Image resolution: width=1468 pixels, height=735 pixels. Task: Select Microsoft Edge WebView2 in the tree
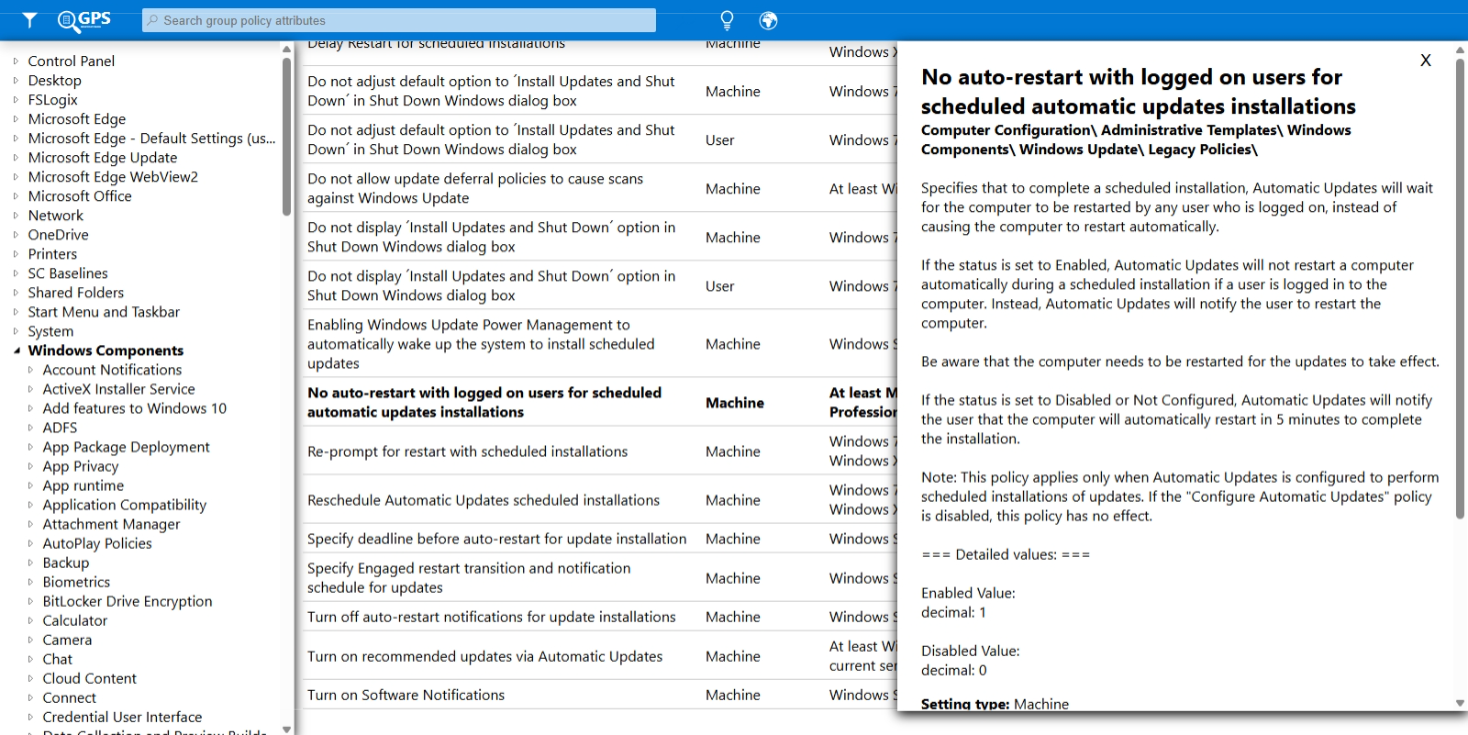point(113,177)
